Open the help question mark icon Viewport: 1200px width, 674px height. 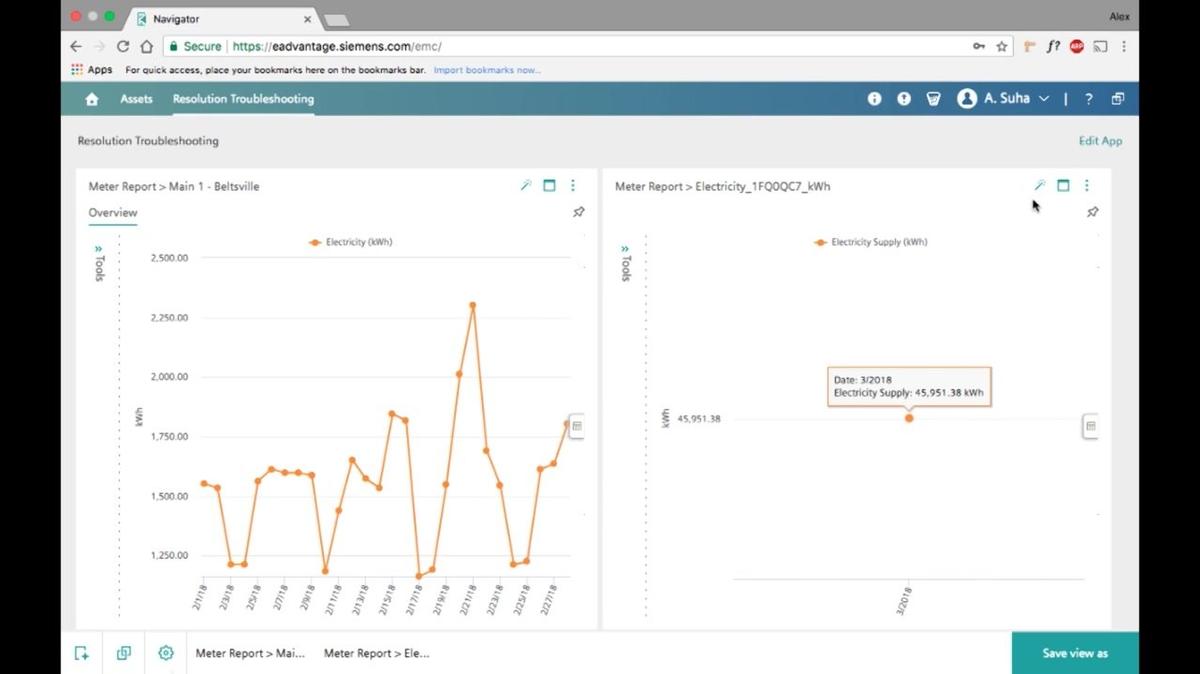[x=1089, y=99]
